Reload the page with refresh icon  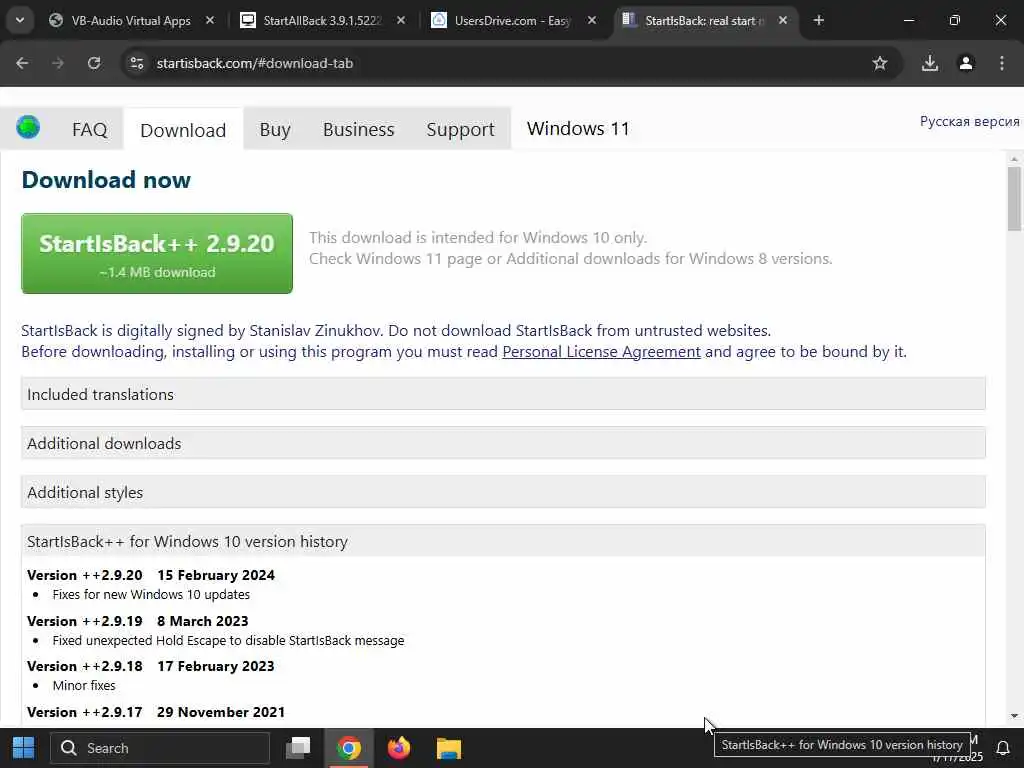pos(94,63)
